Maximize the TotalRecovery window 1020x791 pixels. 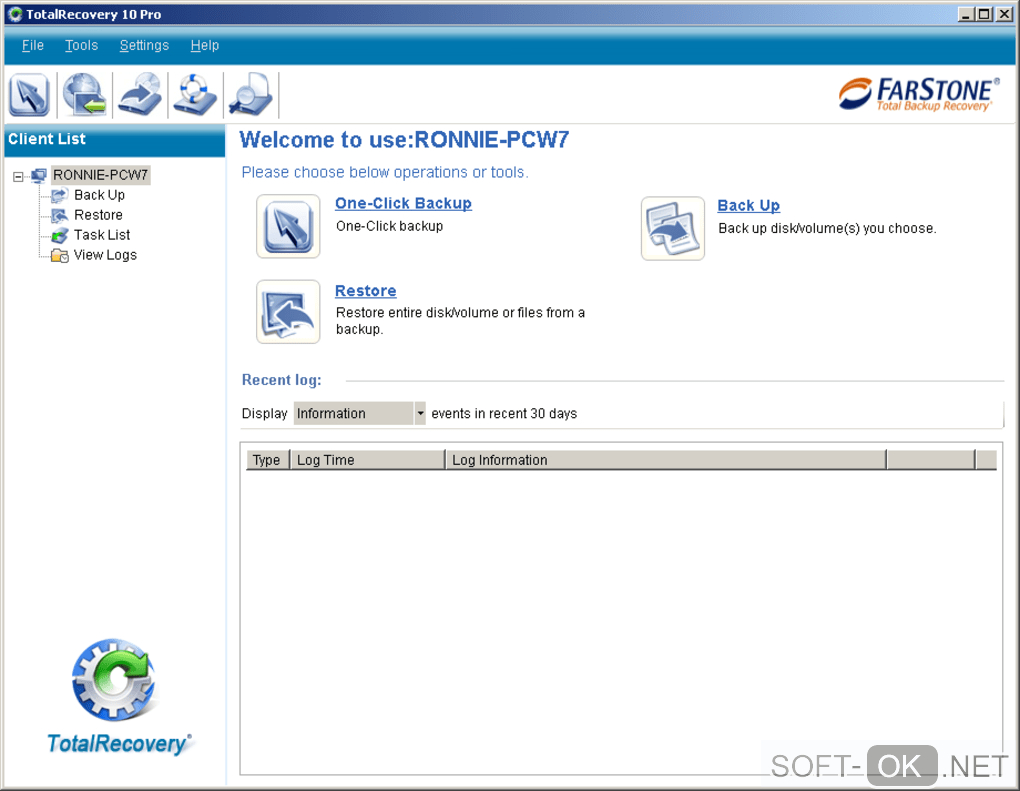click(x=984, y=14)
